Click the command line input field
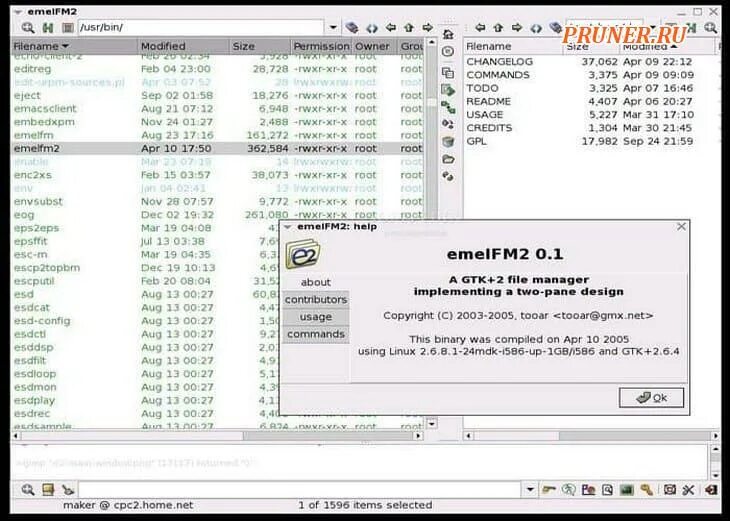This screenshot has height=521, width=730. [300, 489]
